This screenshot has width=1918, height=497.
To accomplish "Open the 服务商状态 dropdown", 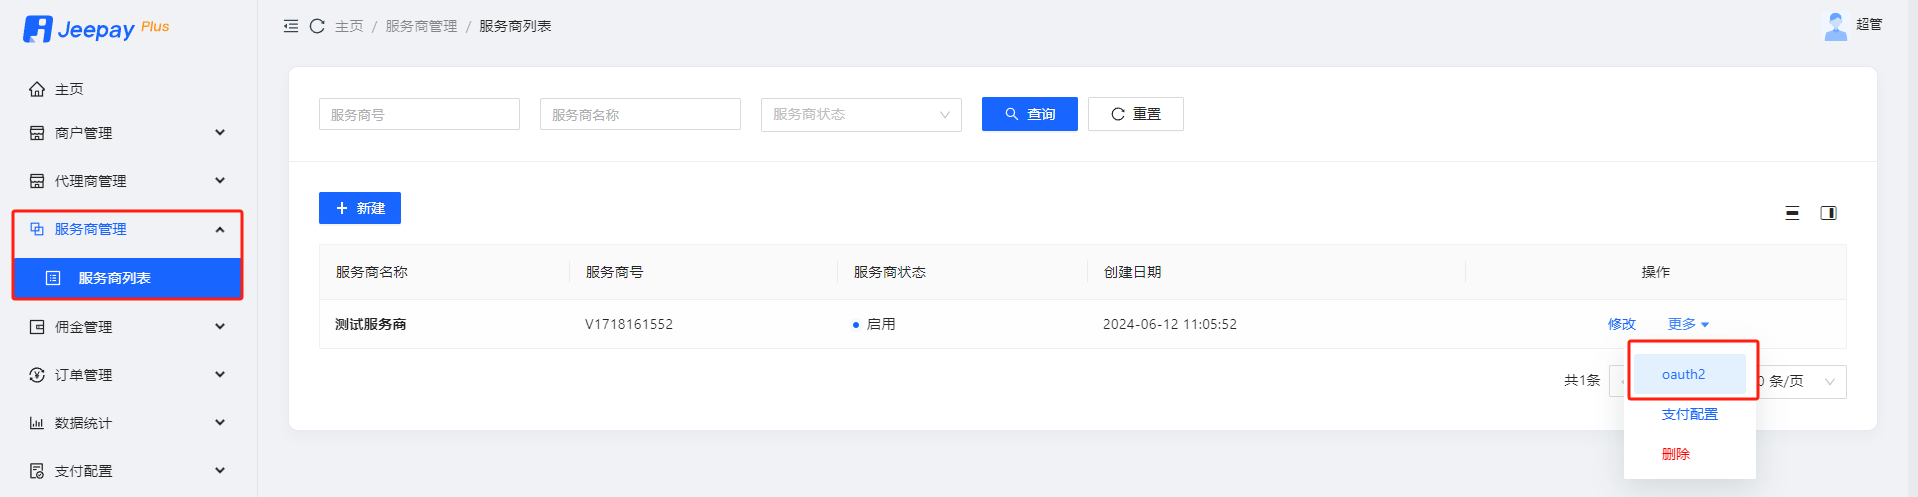I will (x=860, y=115).
